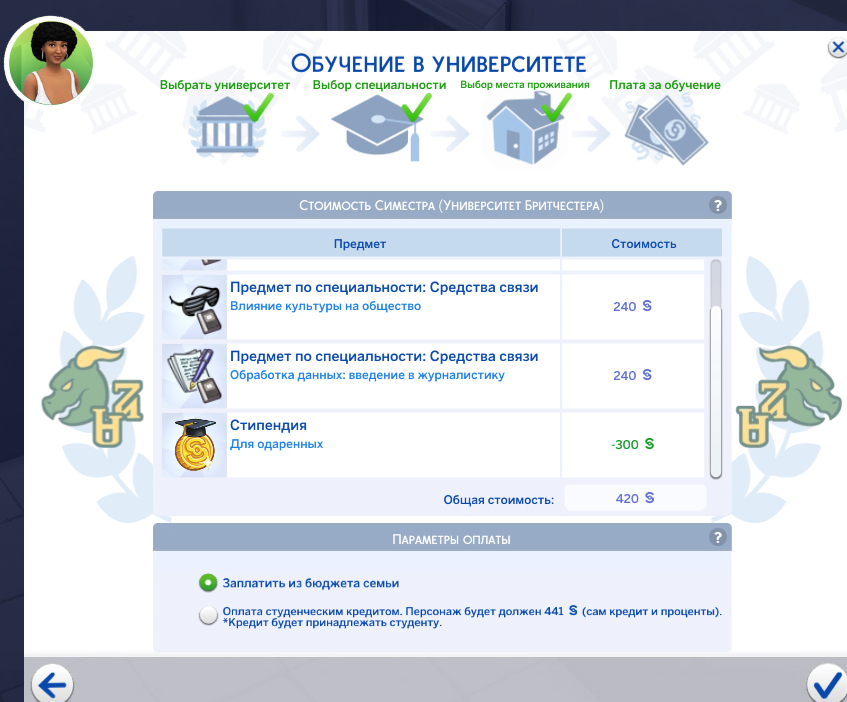Click the semester cost Britechester header
Viewport: 847px width, 702px height.
442,205
